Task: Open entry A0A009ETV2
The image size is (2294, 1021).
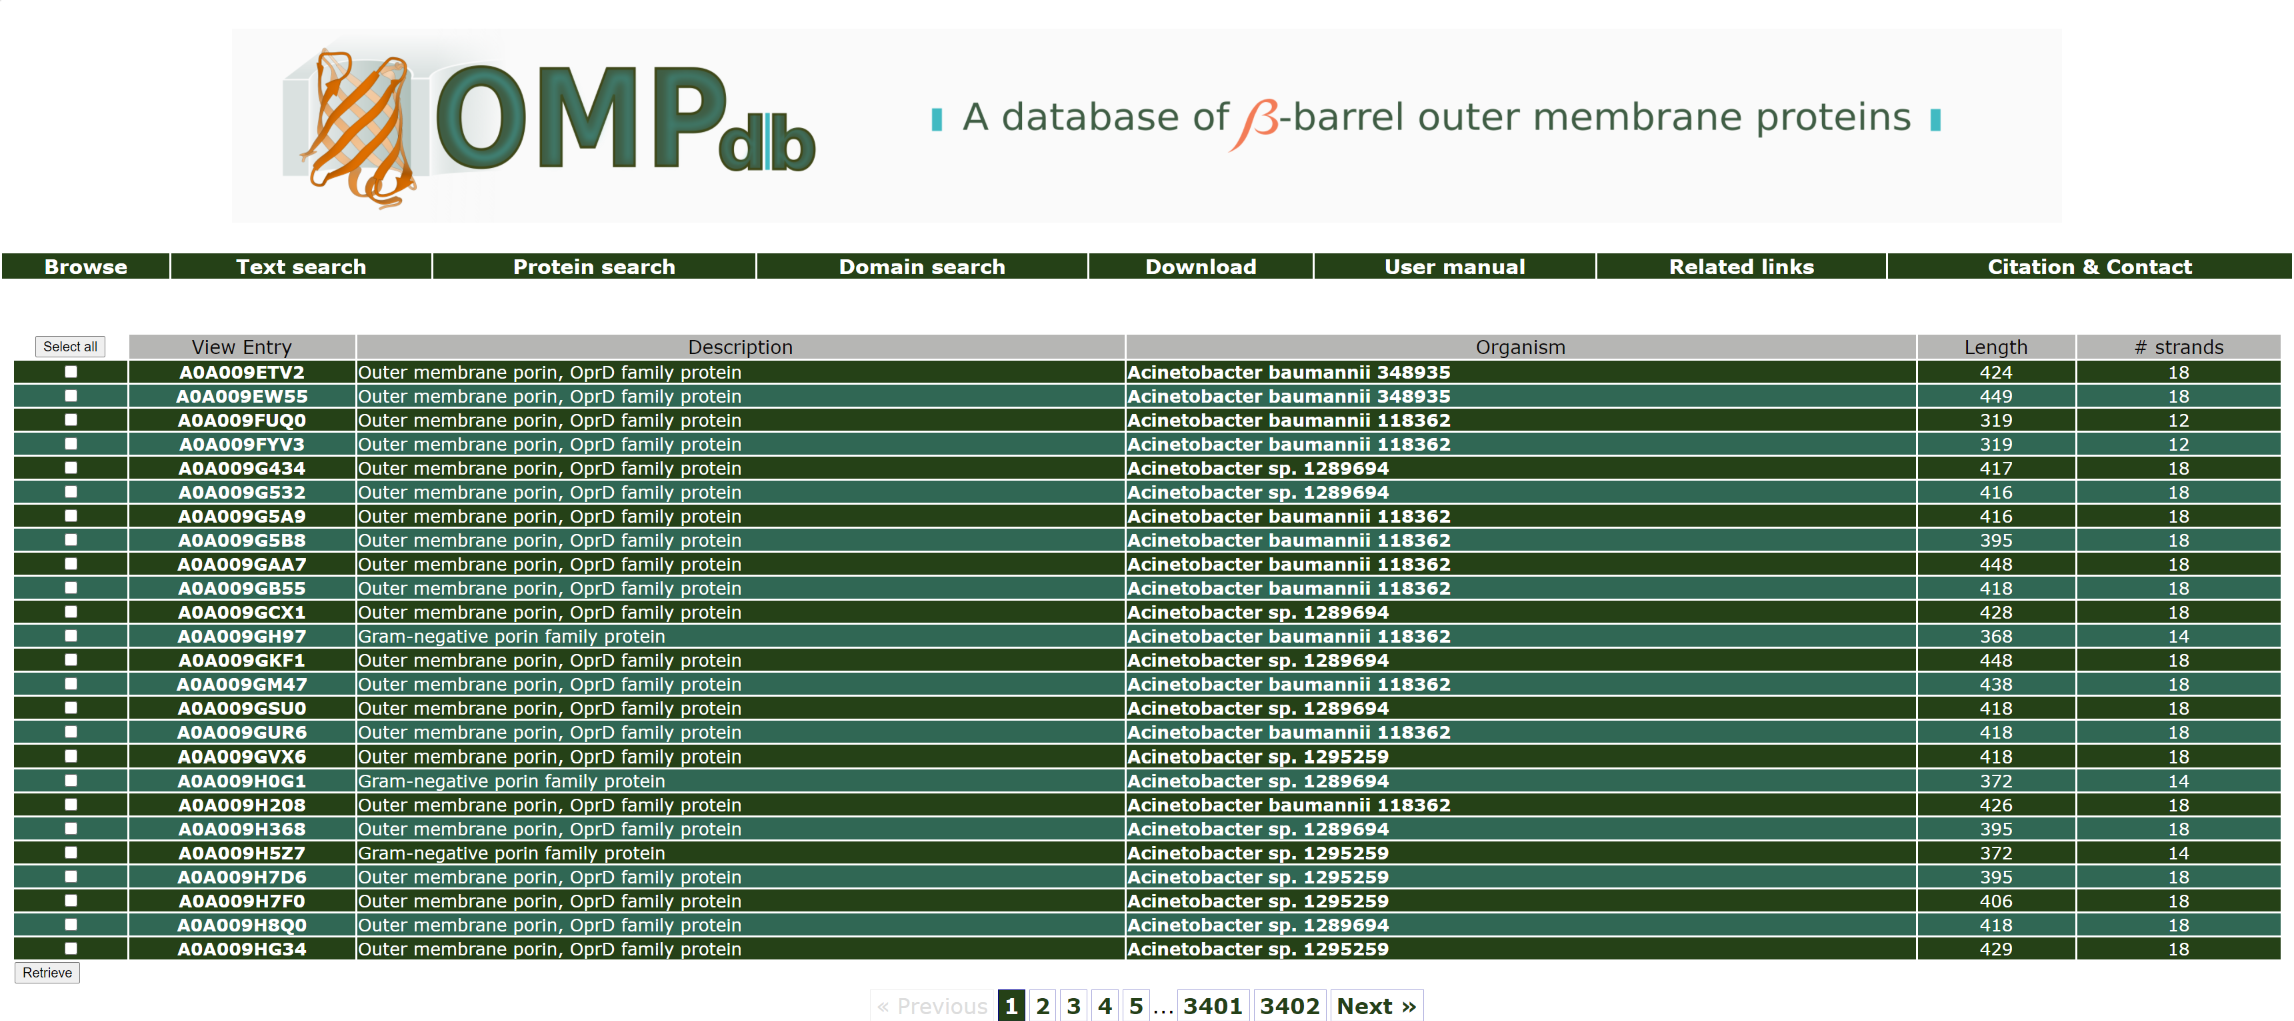Action: [x=242, y=372]
